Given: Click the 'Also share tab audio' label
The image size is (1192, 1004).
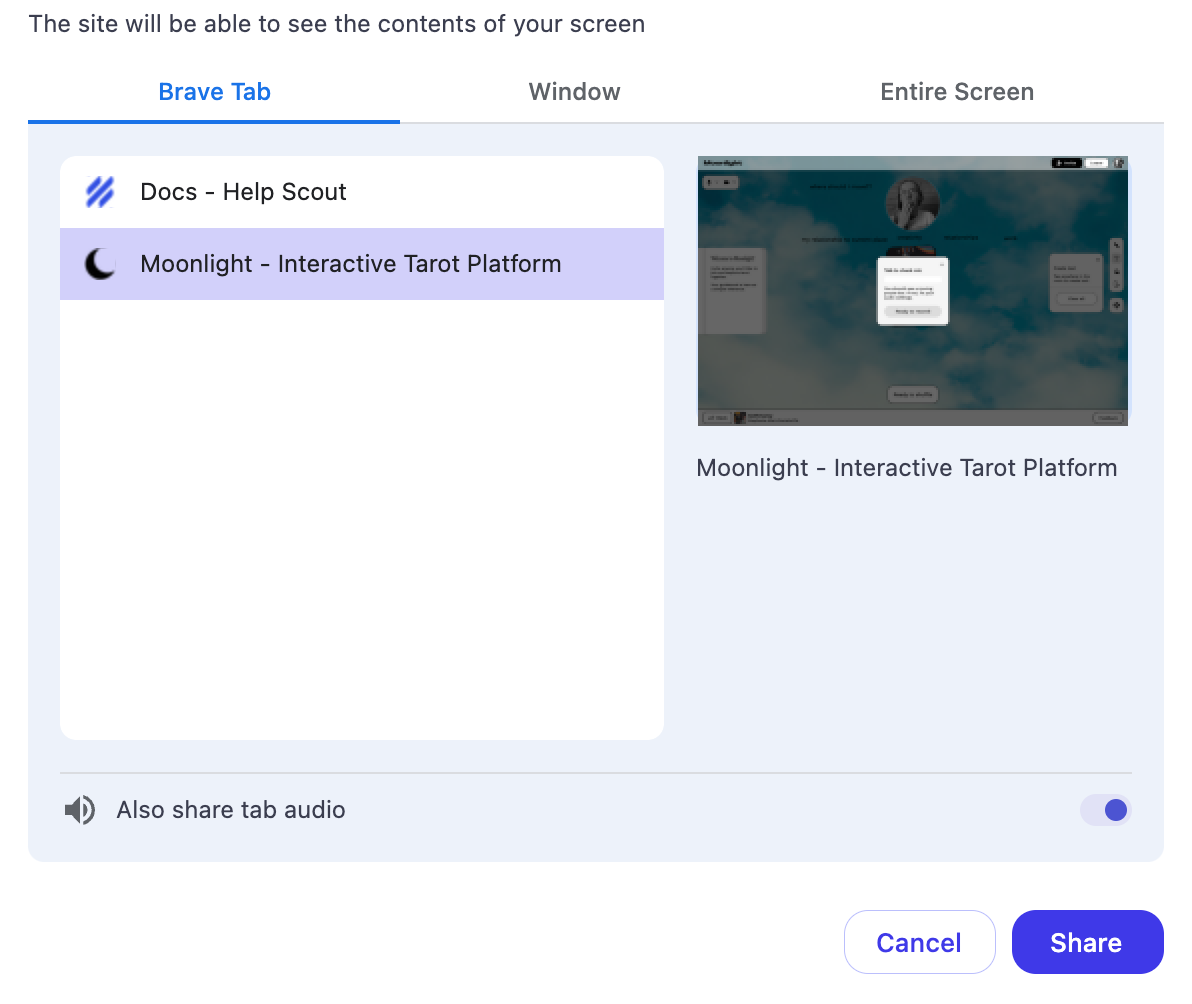Looking at the screenshot, I should pos(230,810).
